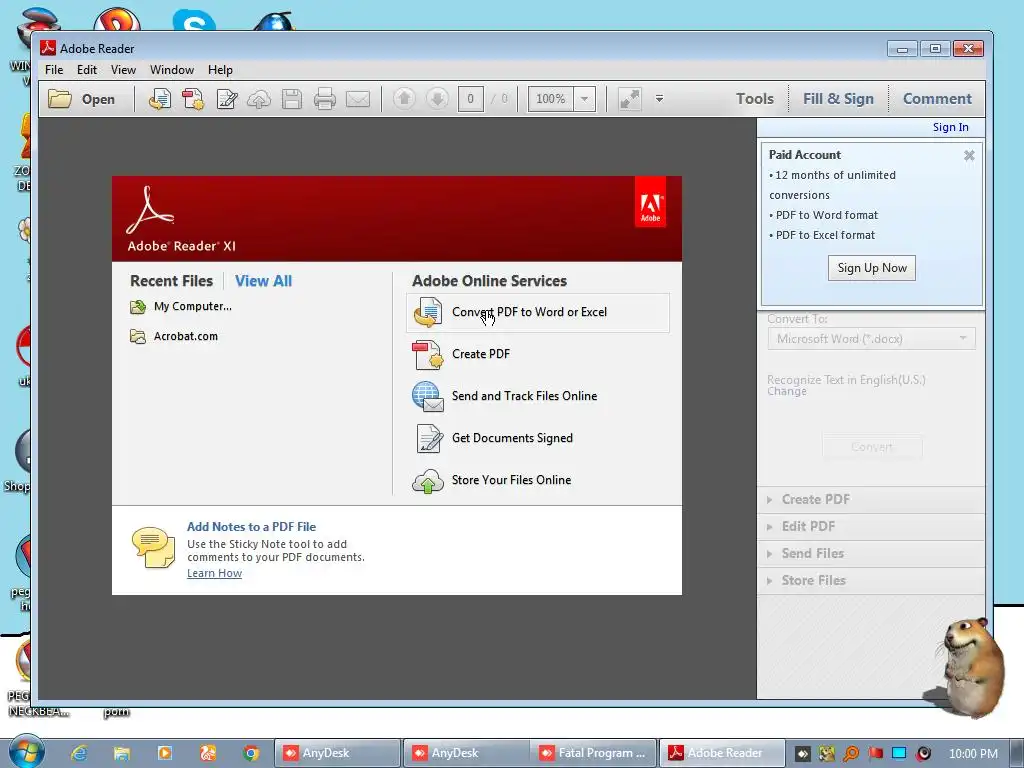Click the greyed Convert button
1024x768 pixels.
pyautogui.click(x=872, y=447)
